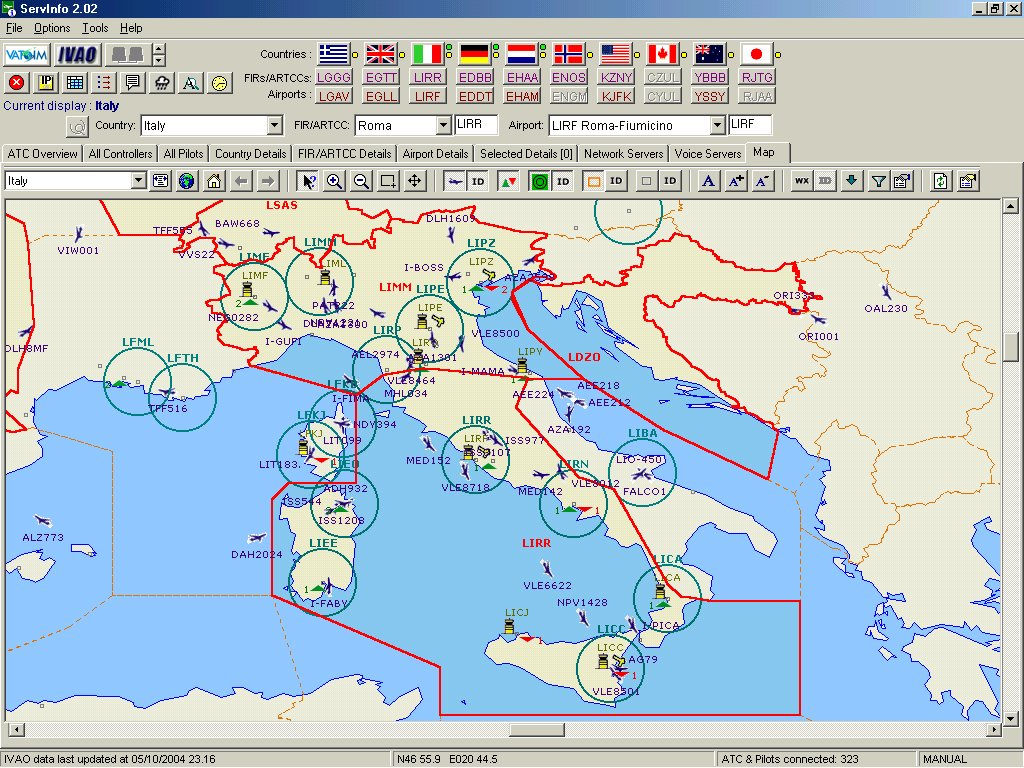Select the zoom-to-rectangle tool
This screenshot has height=768, width=1024.
[388, 181]
